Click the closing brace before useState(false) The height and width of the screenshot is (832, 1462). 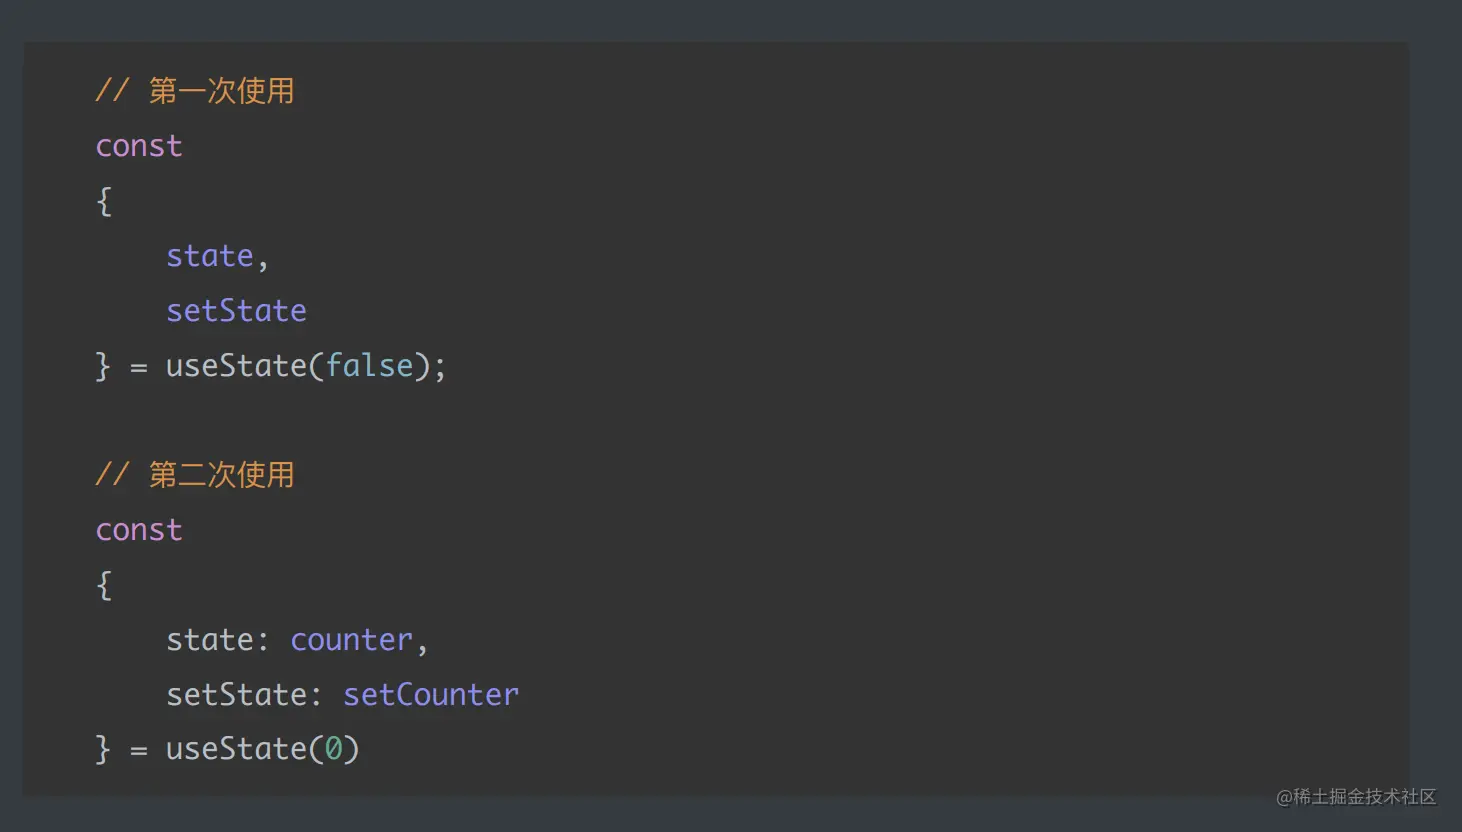103,366
